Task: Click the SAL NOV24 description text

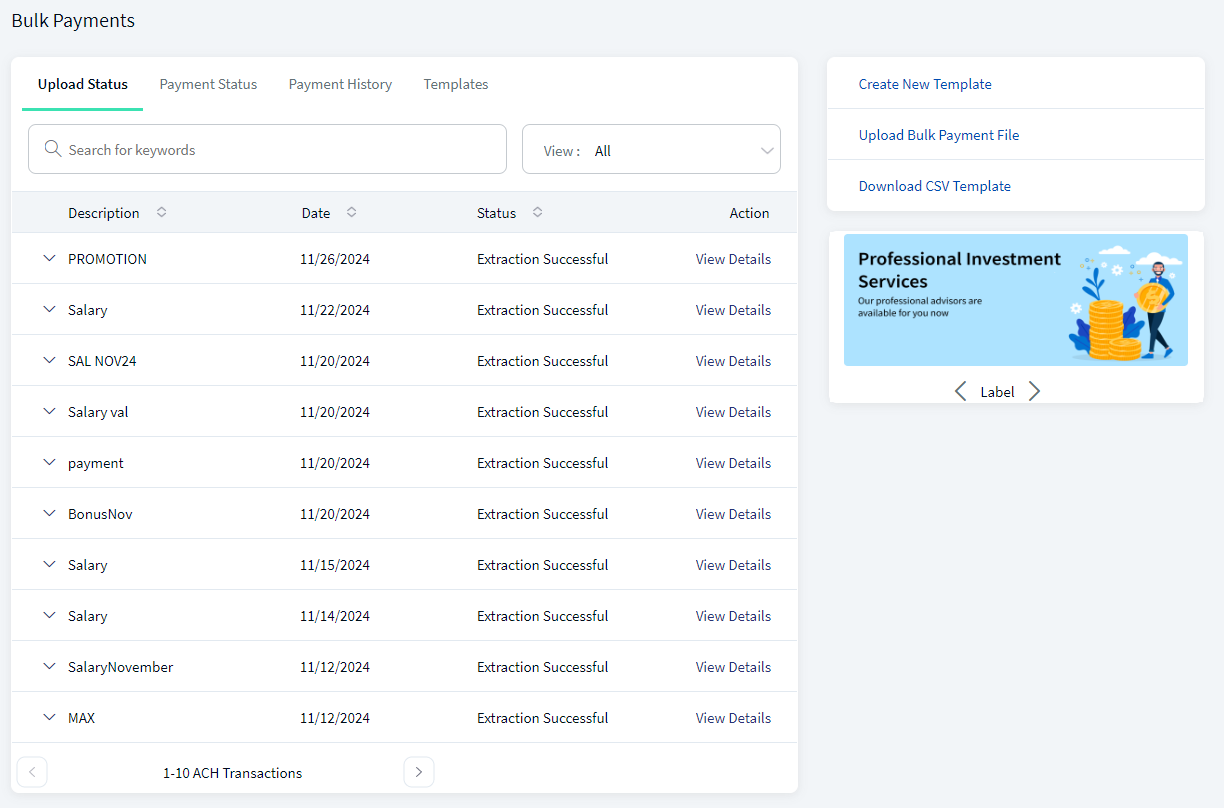Action: pyautogui.click(x=102, y=361)
